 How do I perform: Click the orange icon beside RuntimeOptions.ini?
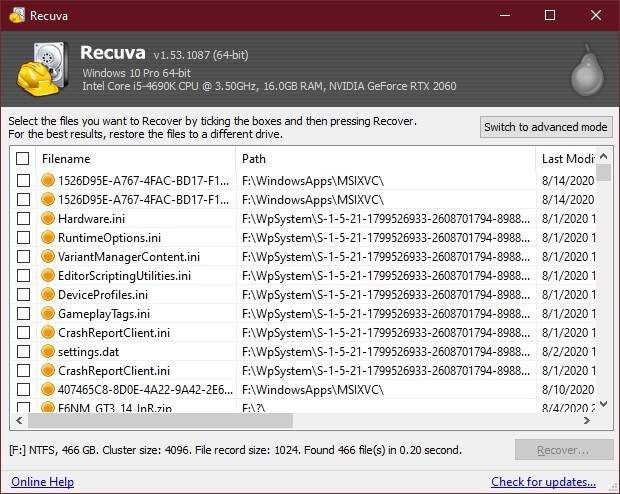48,237
